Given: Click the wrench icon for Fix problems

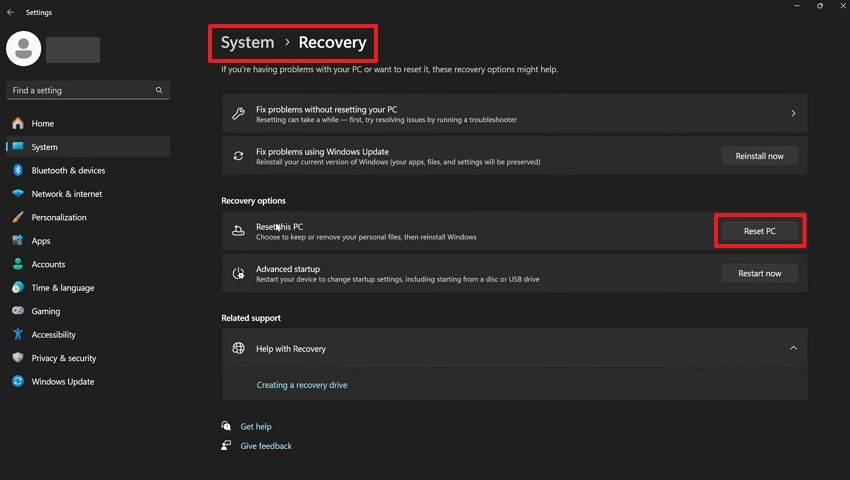Looking at the screenshot, I should click(x=239, y=113).
